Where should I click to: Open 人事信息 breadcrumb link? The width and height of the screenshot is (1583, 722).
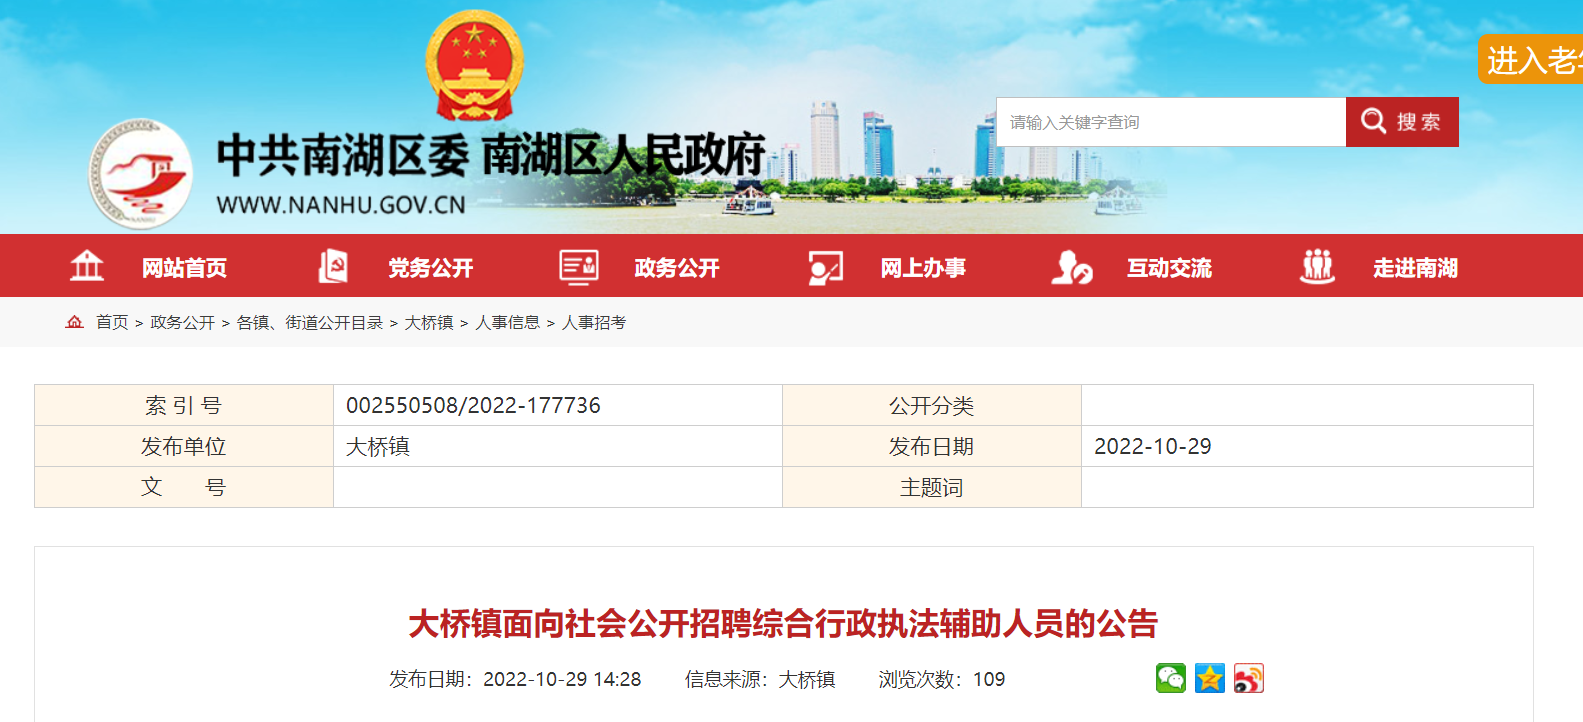[508, 322]
